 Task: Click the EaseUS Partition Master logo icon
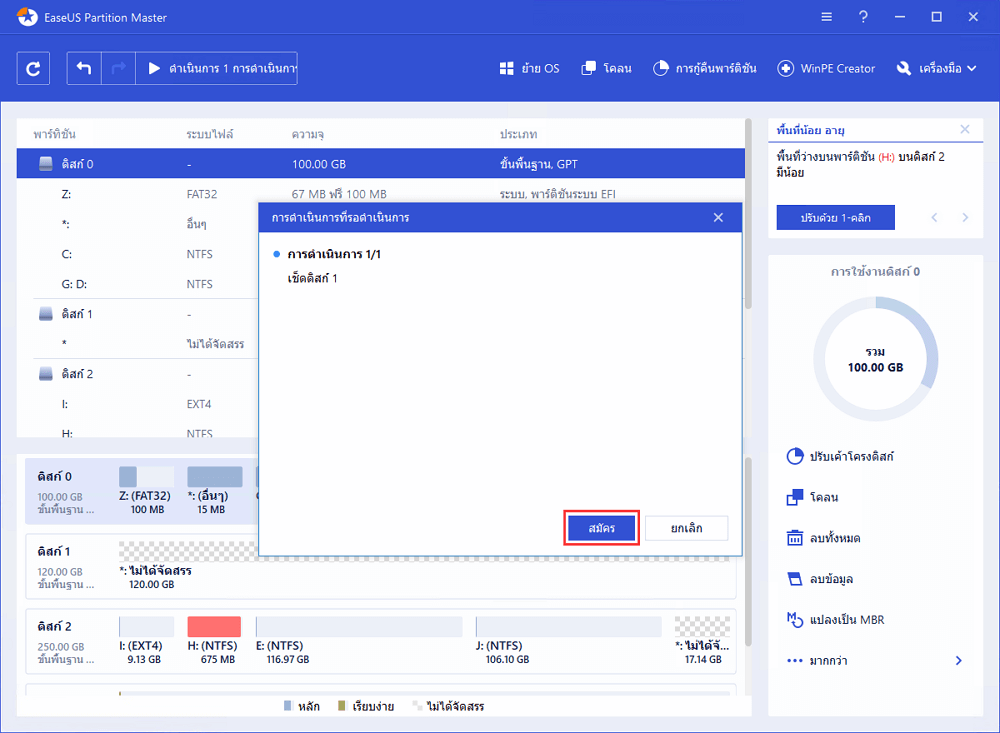[x=27, y=17]
